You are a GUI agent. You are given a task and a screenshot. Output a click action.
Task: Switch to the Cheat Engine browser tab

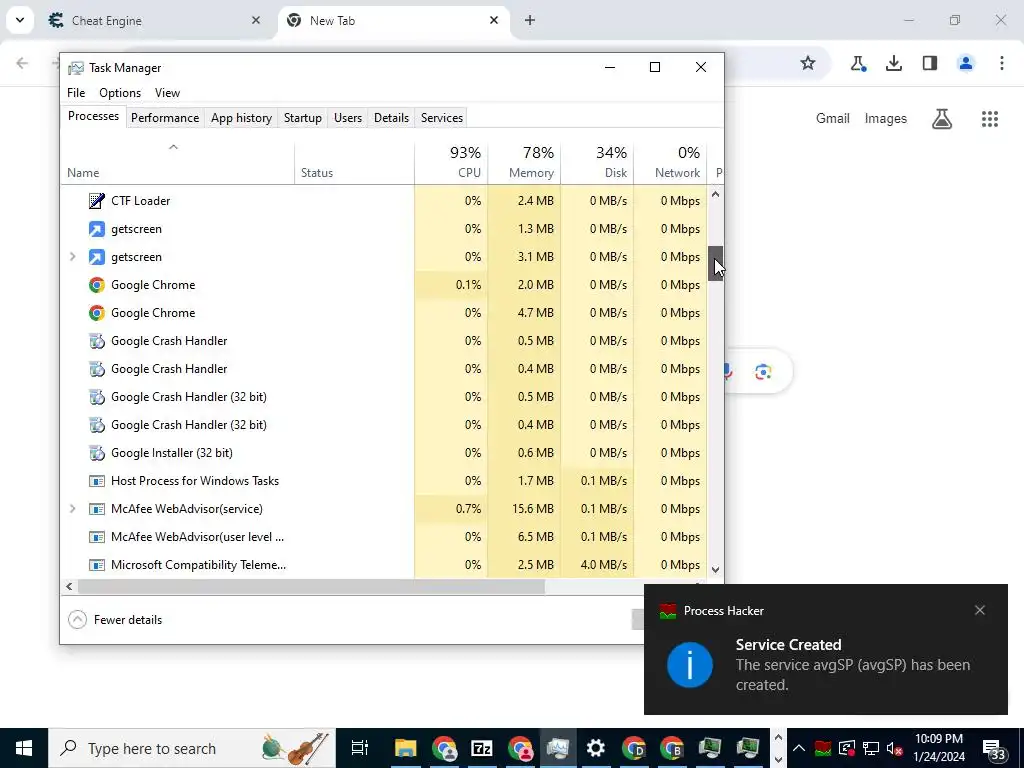pyautogui.click(x=154, y=21)
